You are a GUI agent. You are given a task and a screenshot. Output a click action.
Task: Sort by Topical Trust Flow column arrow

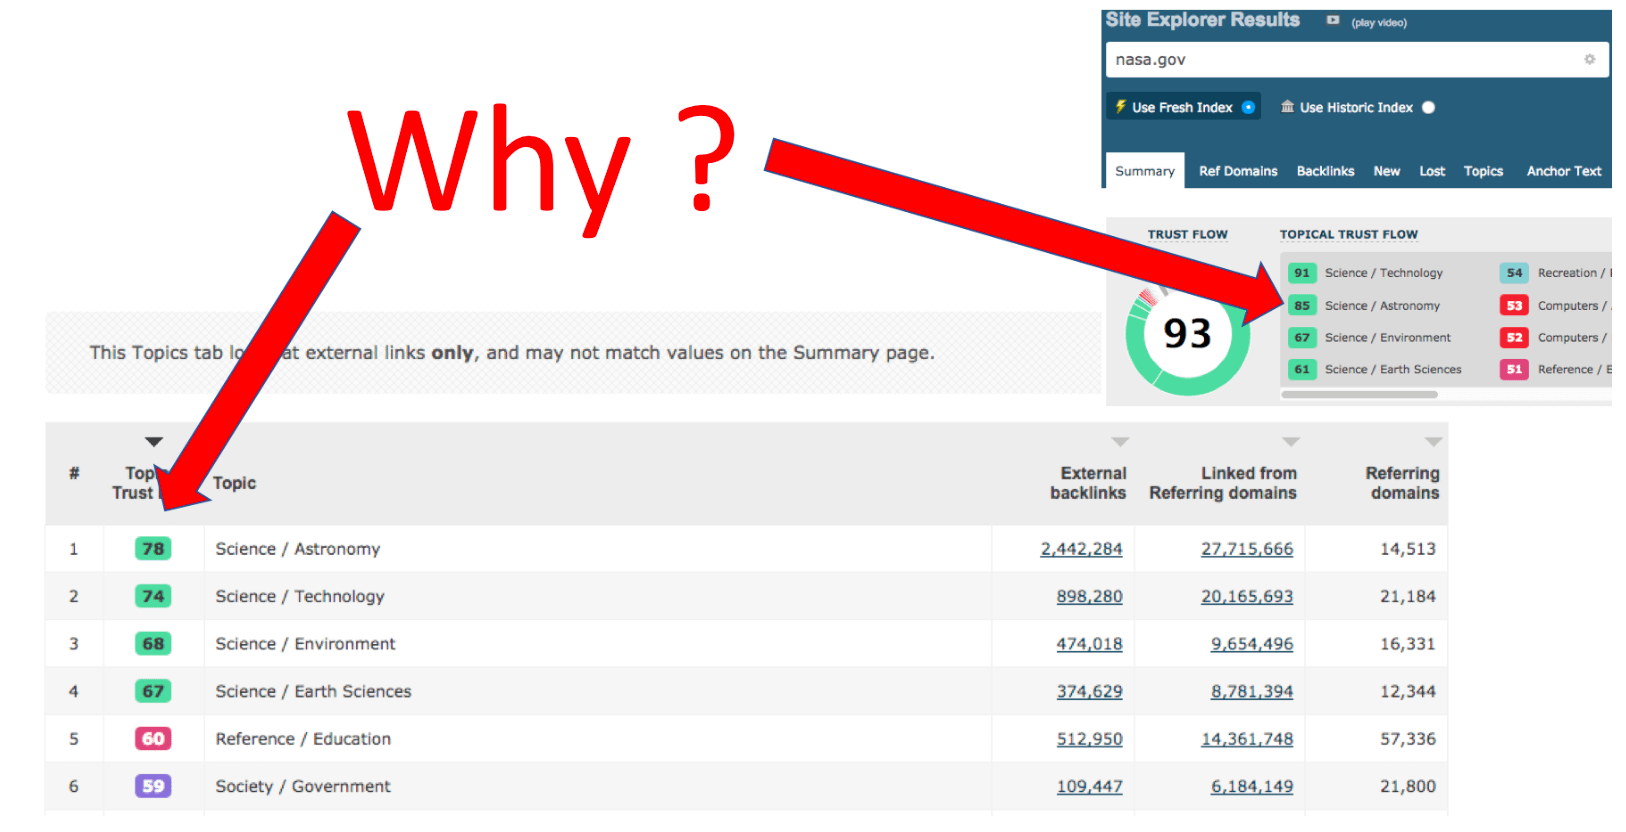tap(153, 442)
